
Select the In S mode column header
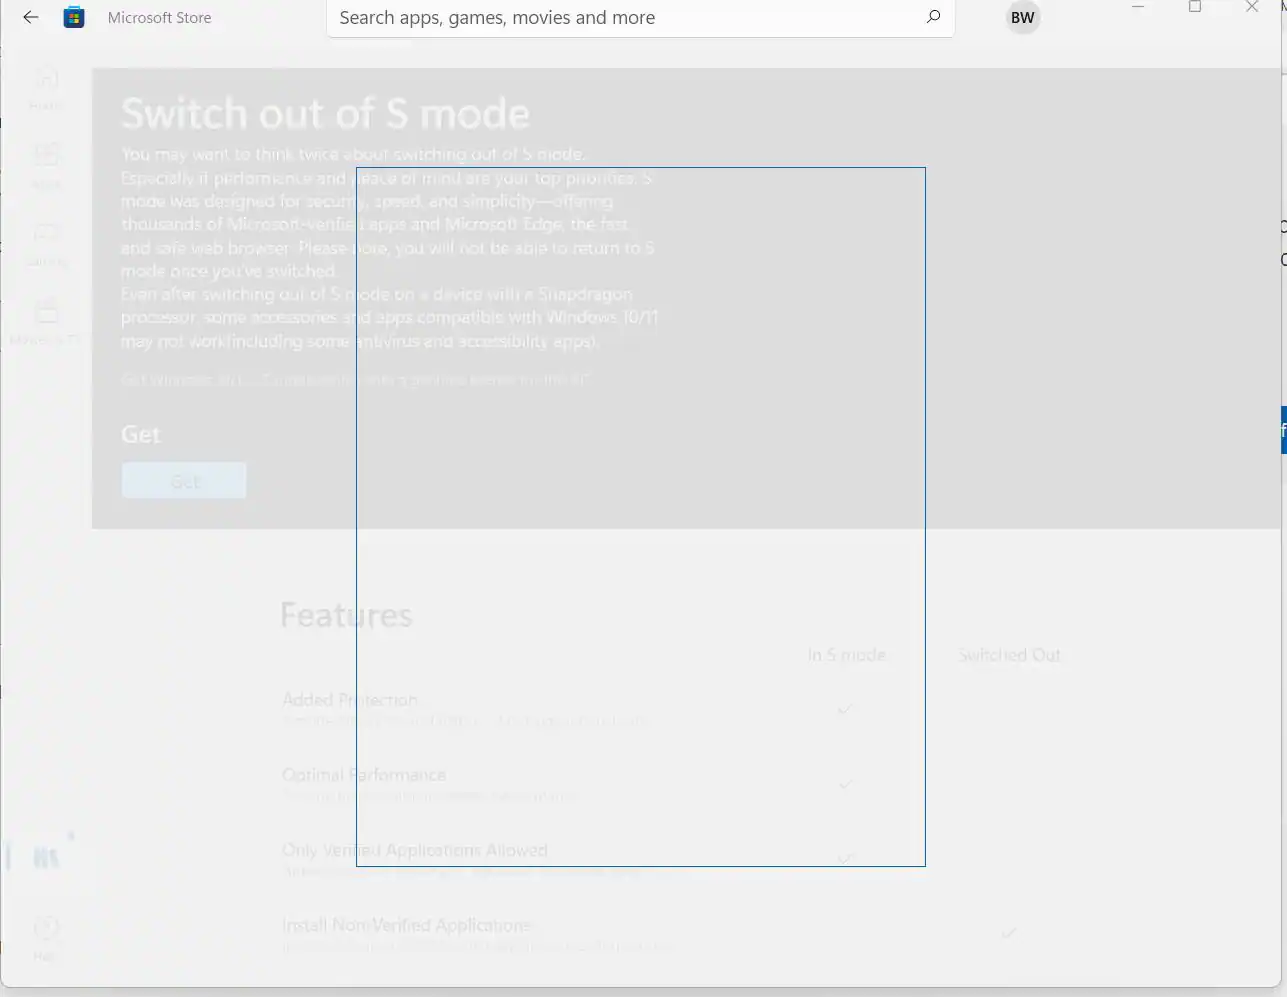pos(846,655)
